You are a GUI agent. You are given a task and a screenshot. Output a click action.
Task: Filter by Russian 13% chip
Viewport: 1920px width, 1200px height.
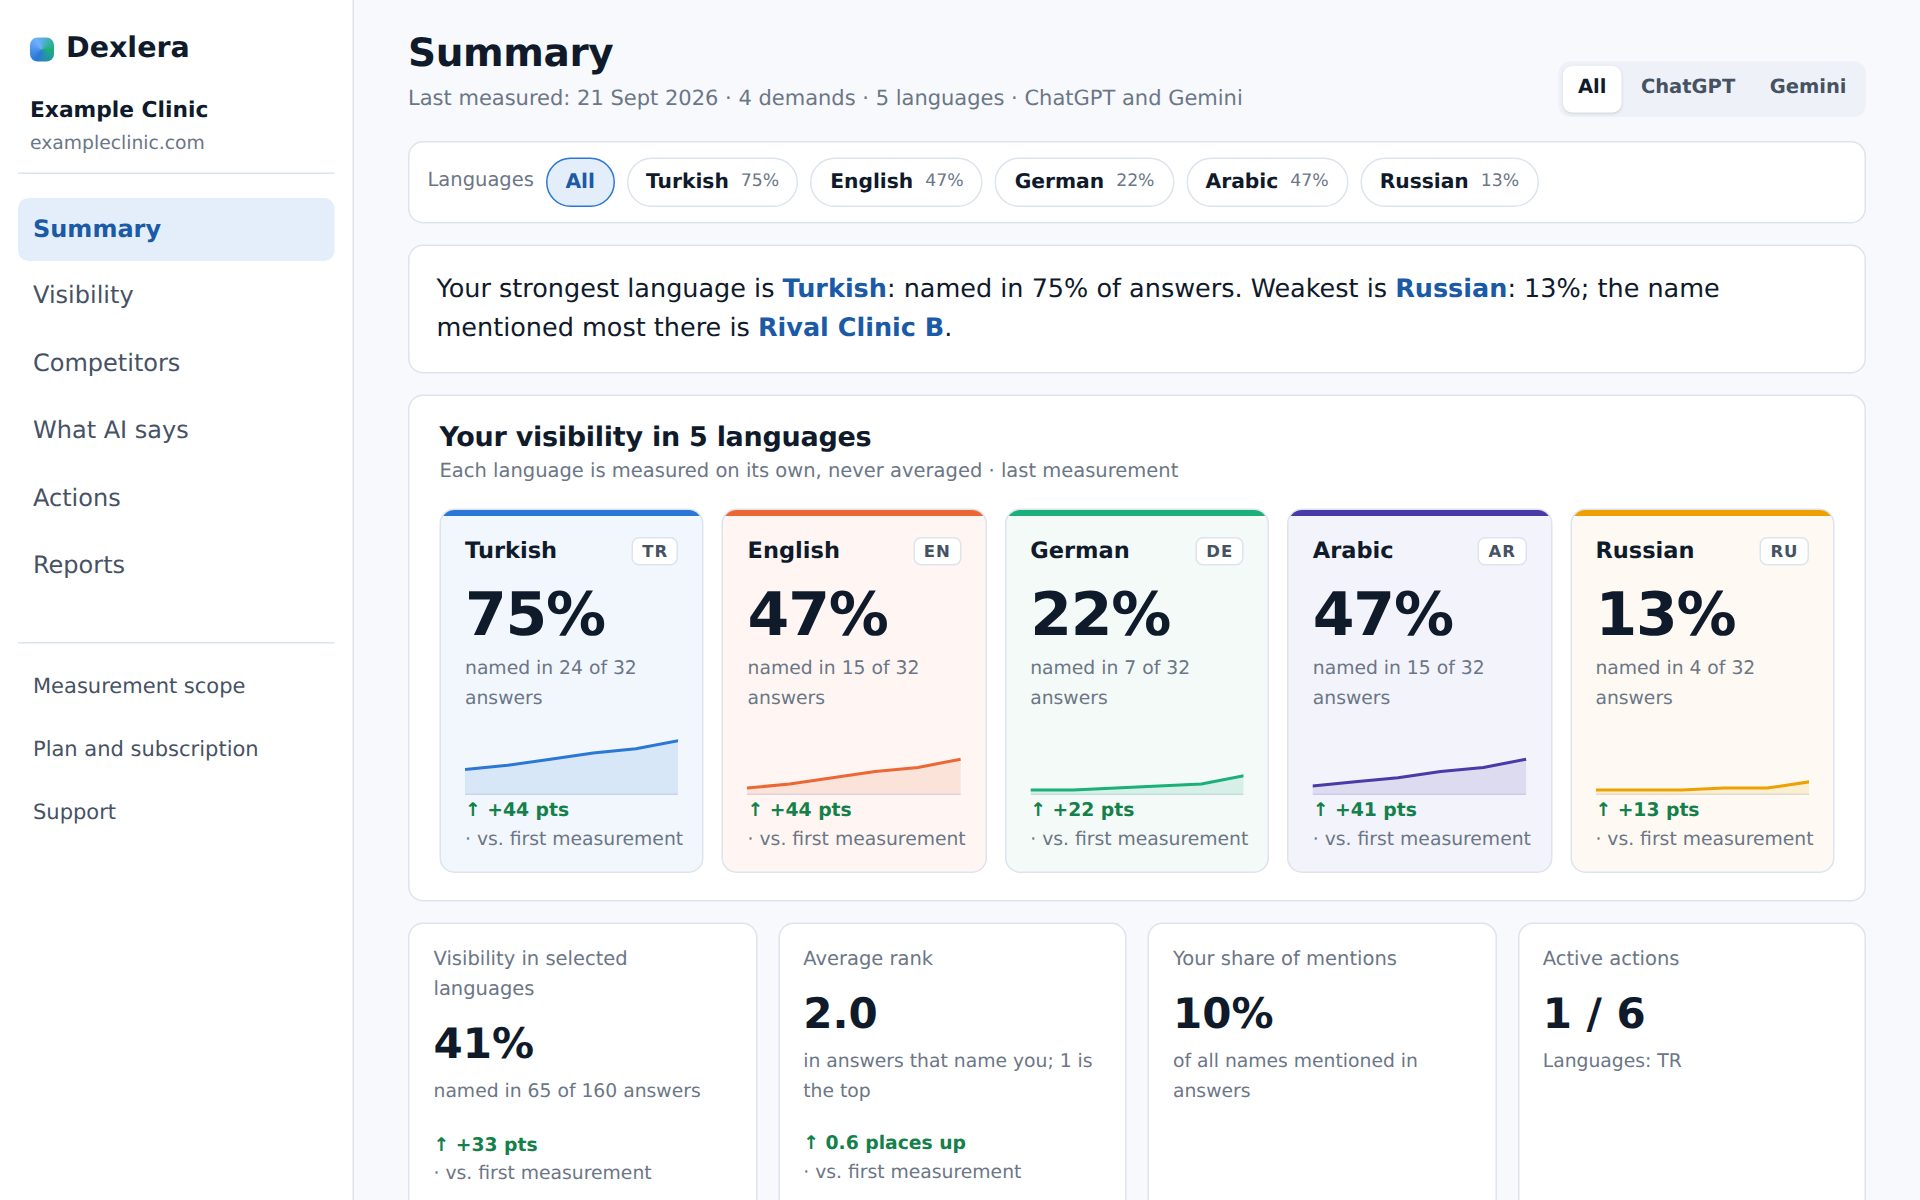point(1449,182)
